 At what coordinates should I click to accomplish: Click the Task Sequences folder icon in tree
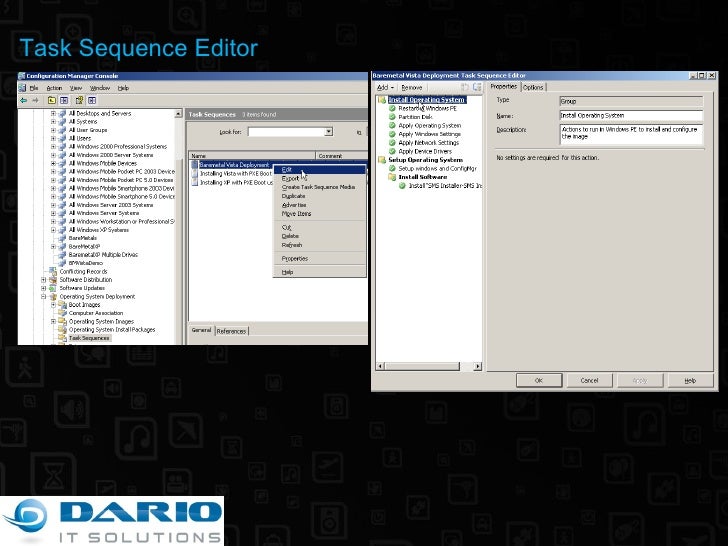[62, 338]
